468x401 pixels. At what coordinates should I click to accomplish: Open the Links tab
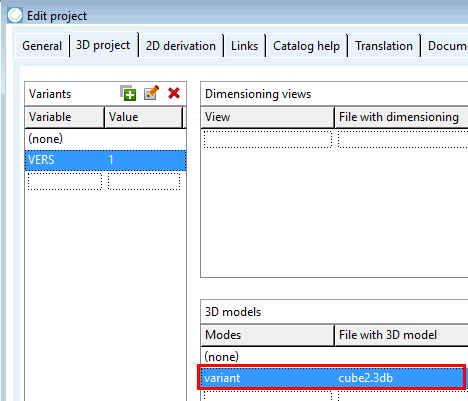(244, 46)
